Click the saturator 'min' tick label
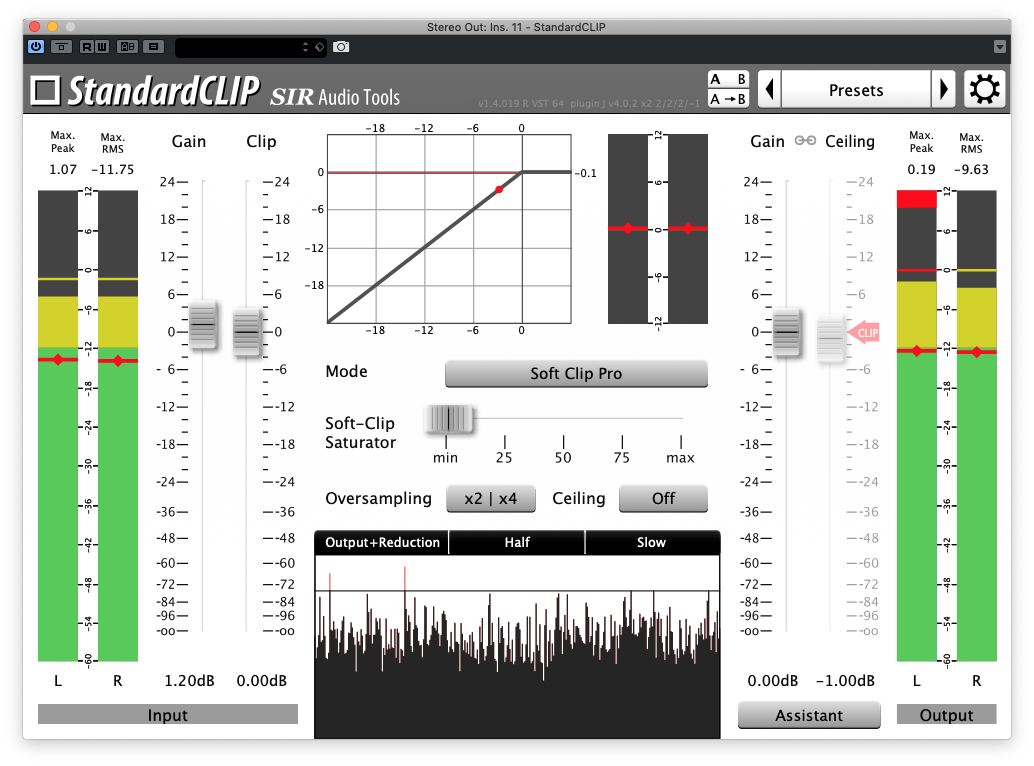This screenshot has height=766, width=1034. [445, 457]
